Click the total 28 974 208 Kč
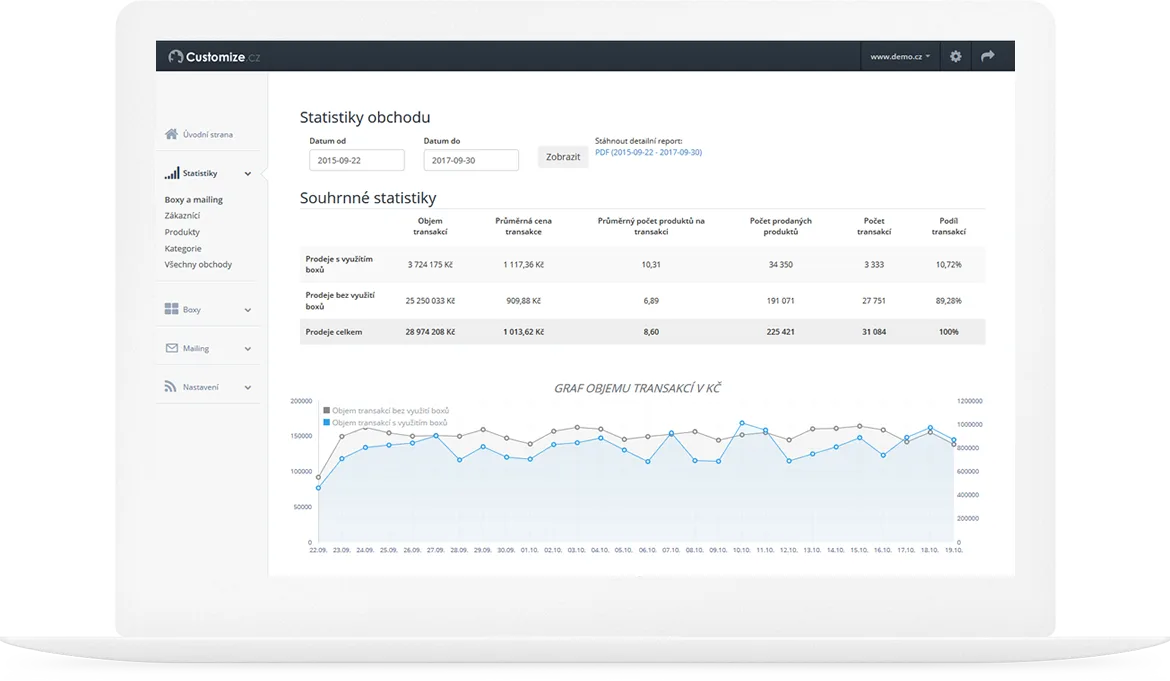1170x681 pixels. [x=430, y=332]
